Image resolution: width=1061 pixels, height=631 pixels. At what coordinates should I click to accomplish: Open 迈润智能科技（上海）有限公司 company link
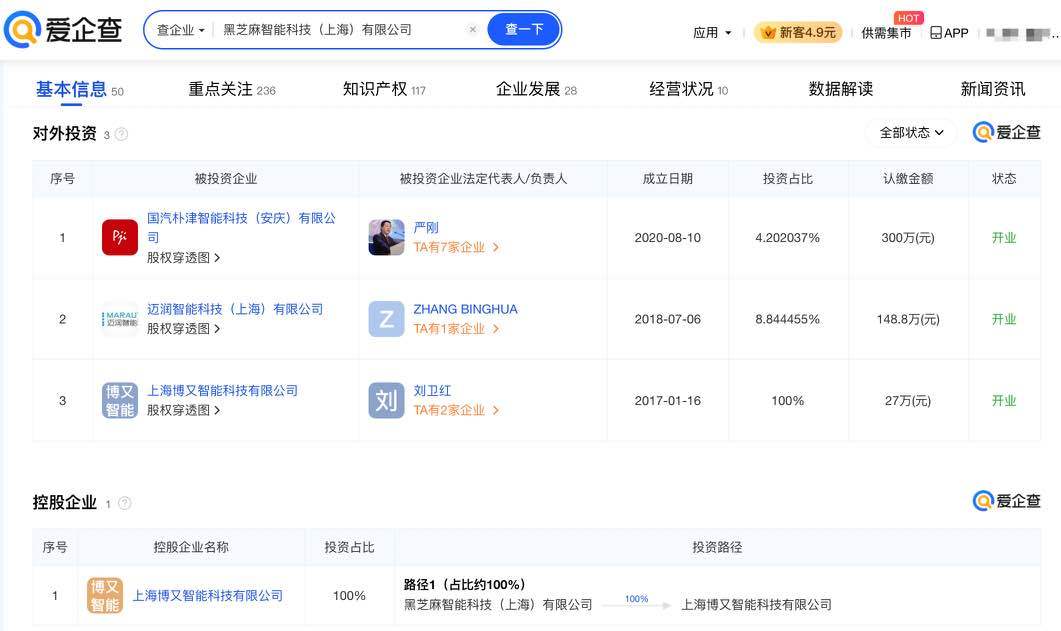pyautogui.click(x=235, y=309)
